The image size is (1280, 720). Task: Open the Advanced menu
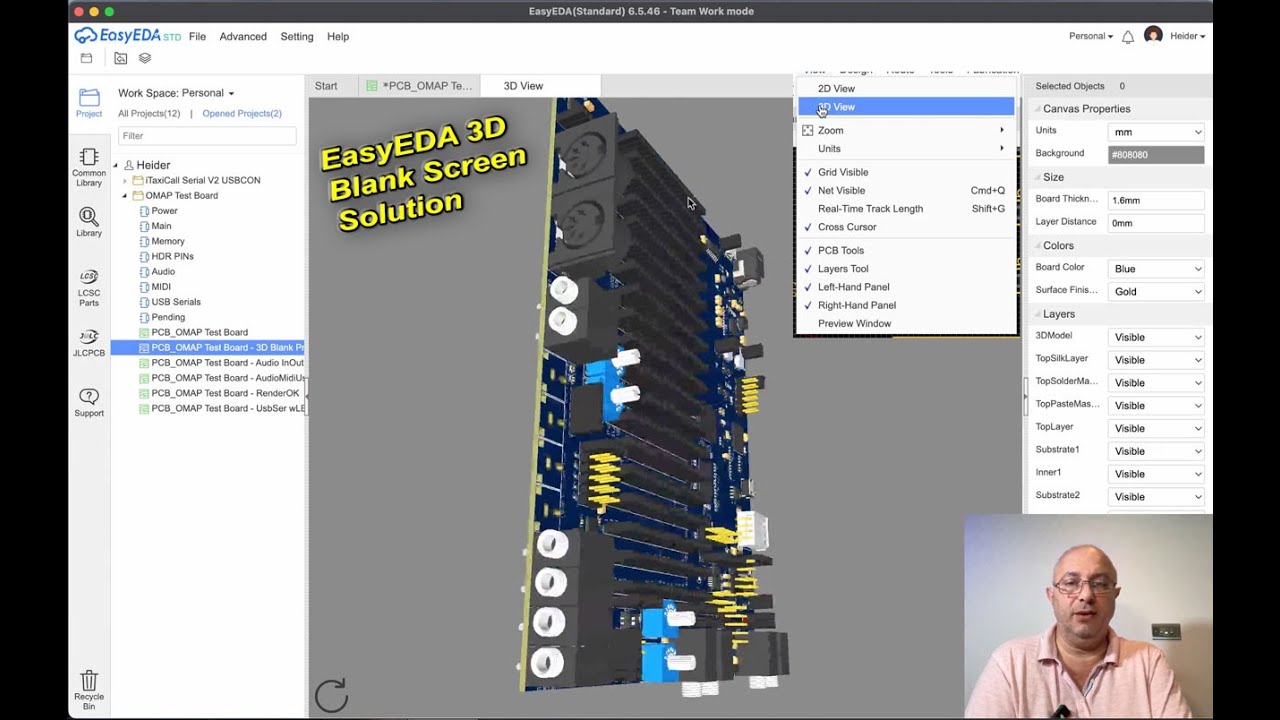point(243,36)
